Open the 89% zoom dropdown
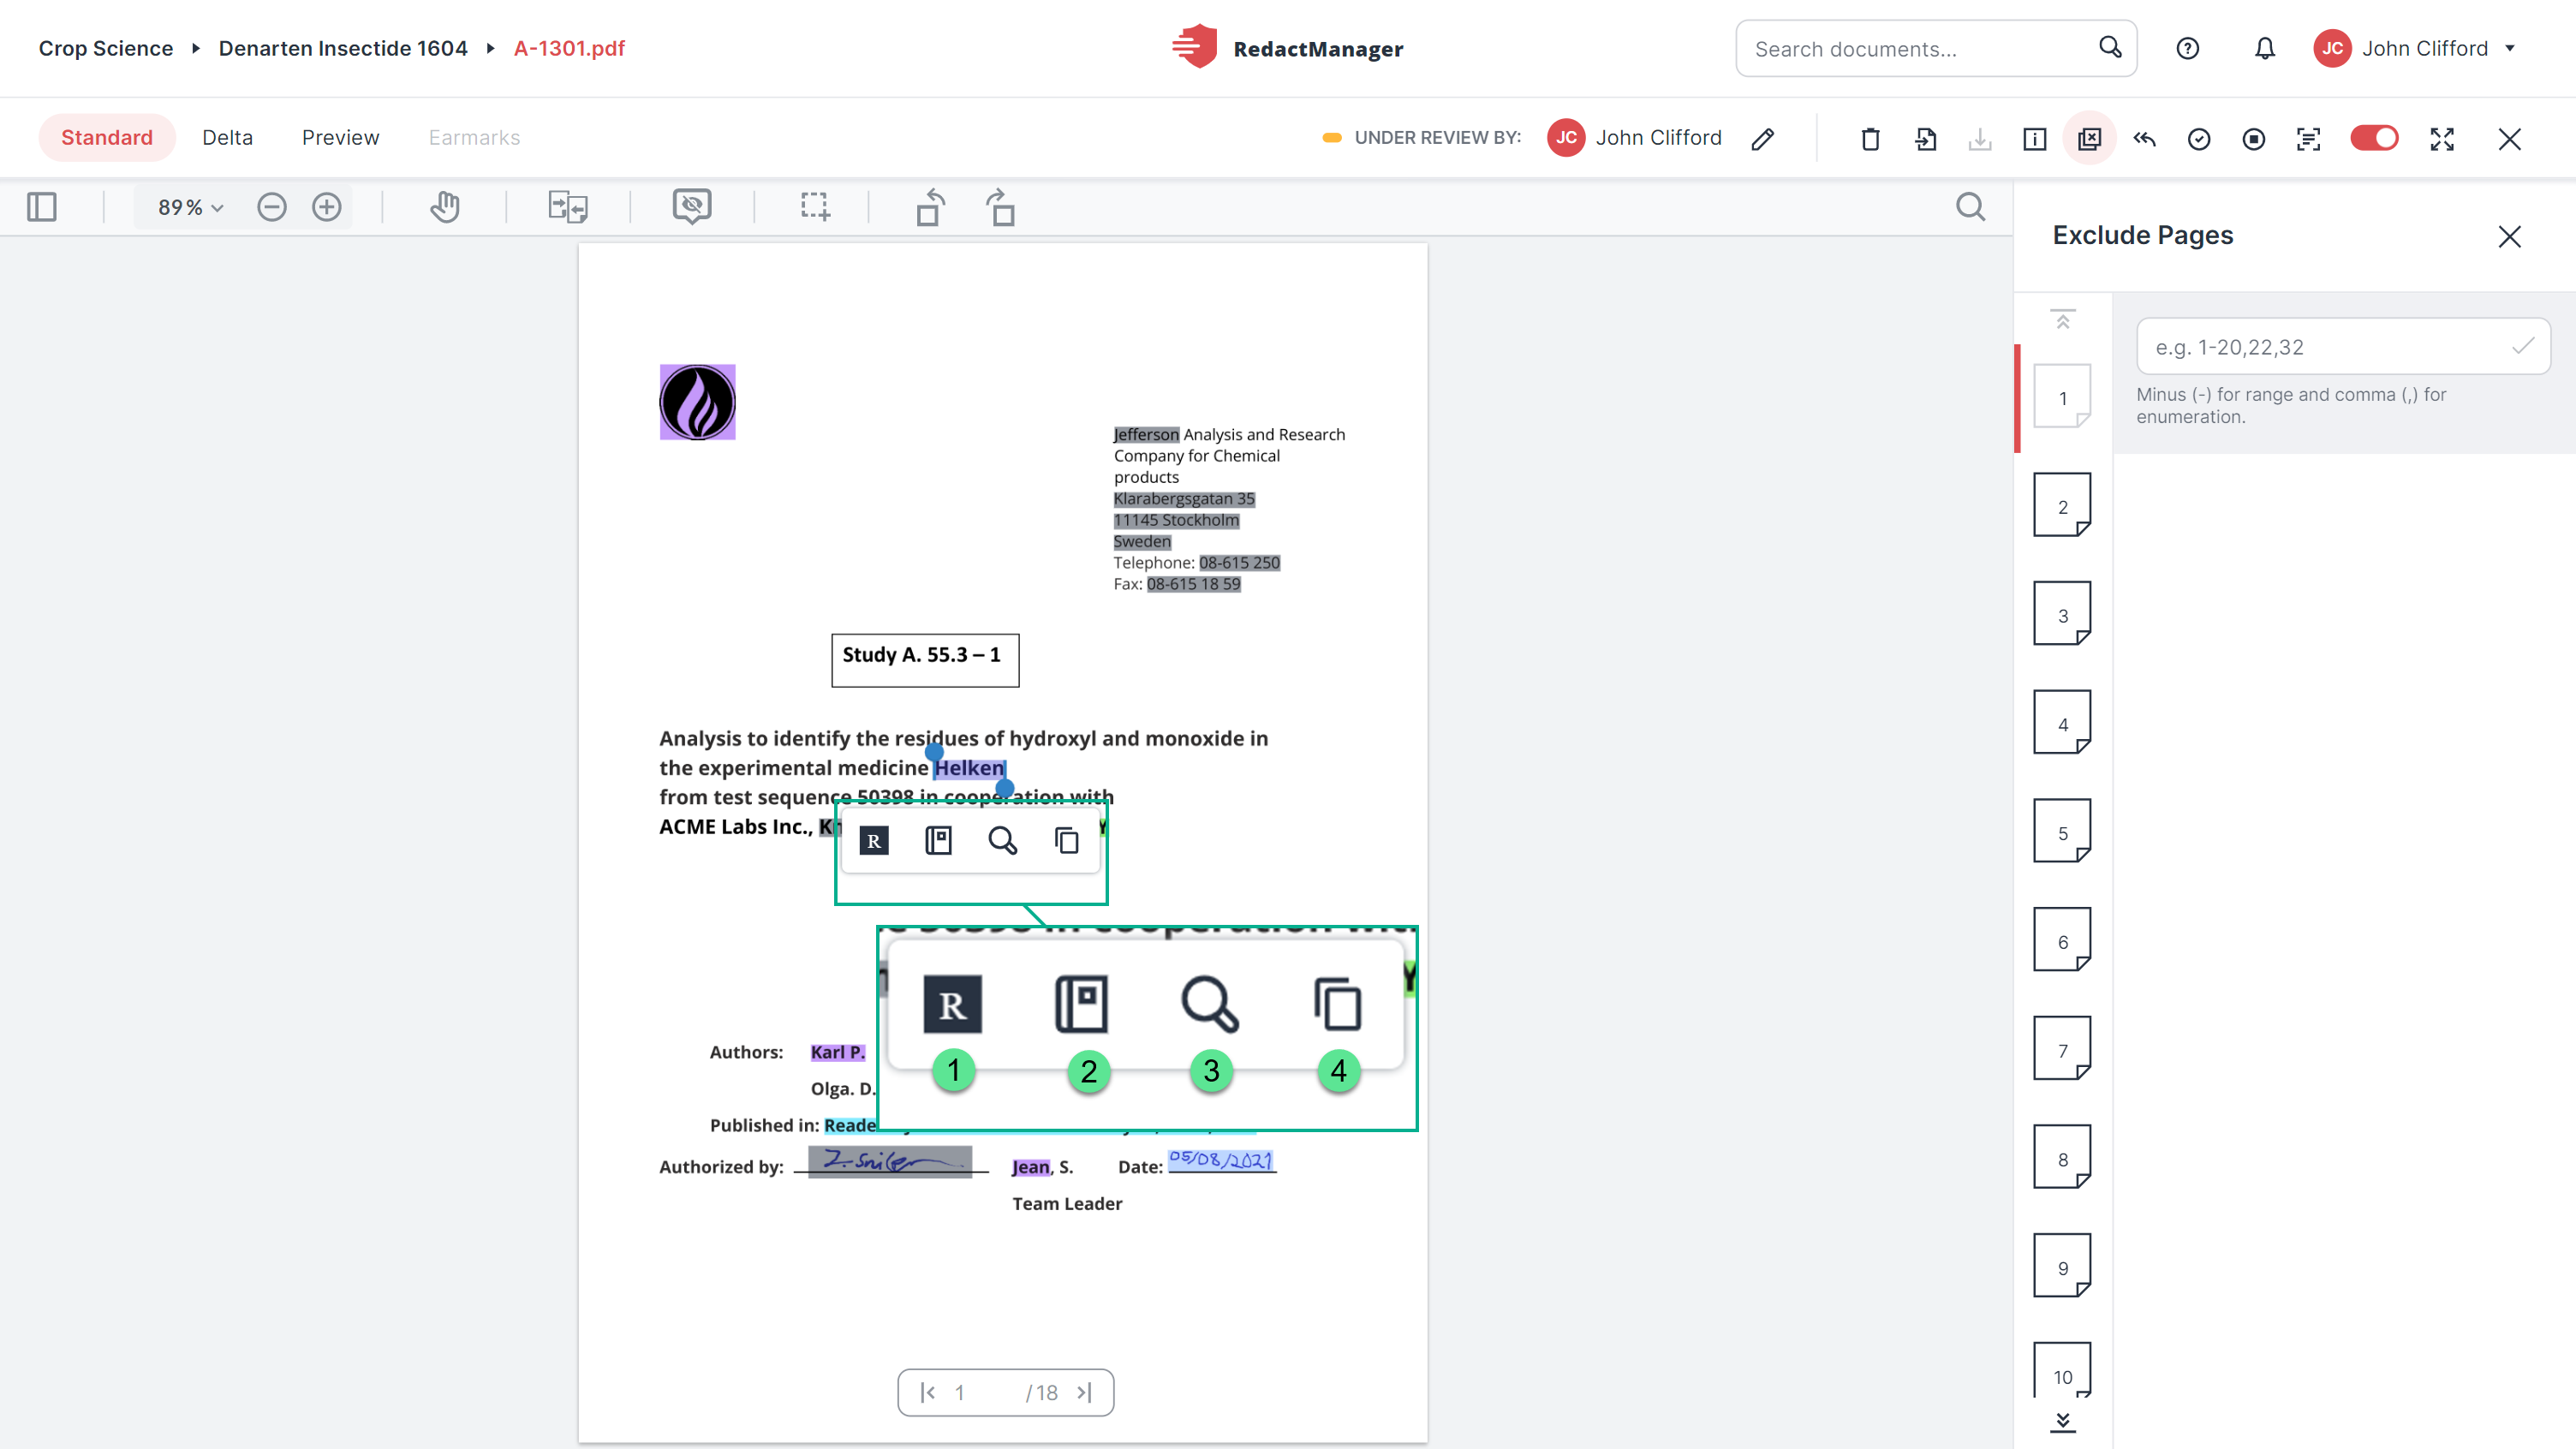2576x1449 pixels. [190, 207]
